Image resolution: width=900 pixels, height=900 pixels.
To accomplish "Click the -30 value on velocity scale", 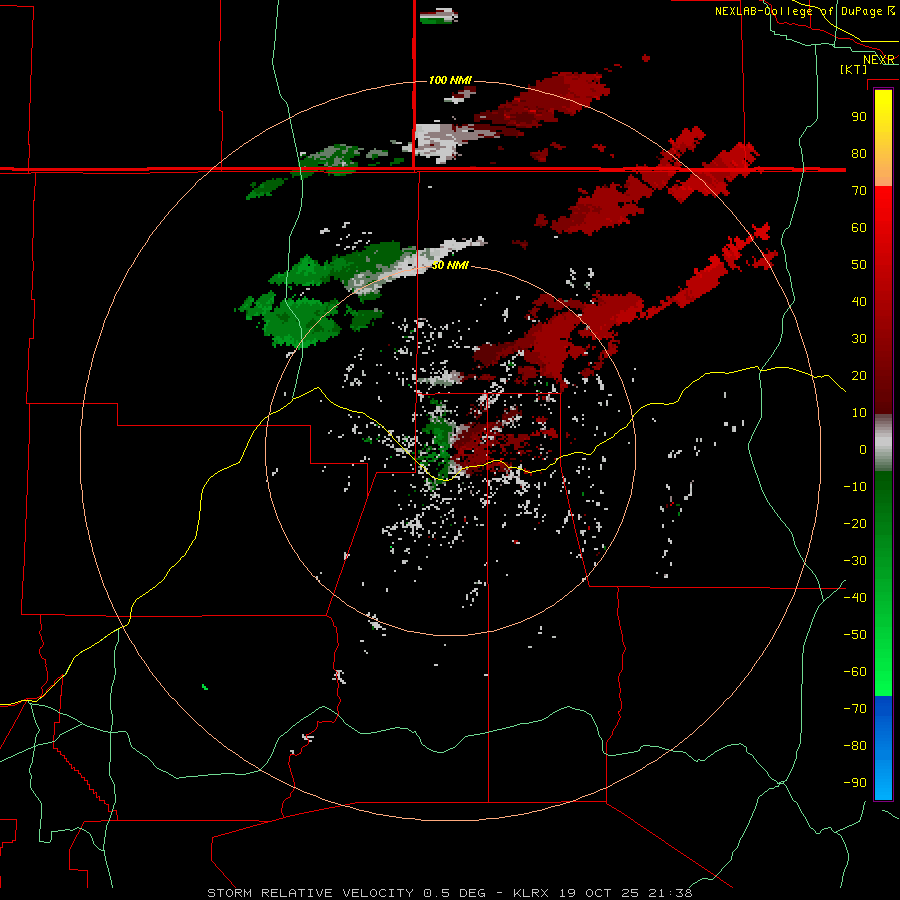I will (855, 561).
